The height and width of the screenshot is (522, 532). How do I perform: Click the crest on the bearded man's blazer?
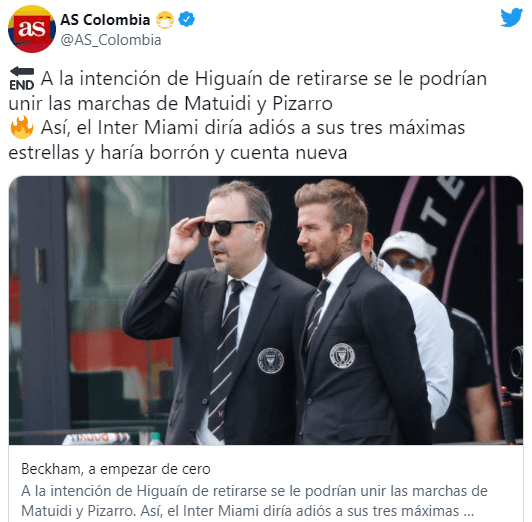point(342,356)
